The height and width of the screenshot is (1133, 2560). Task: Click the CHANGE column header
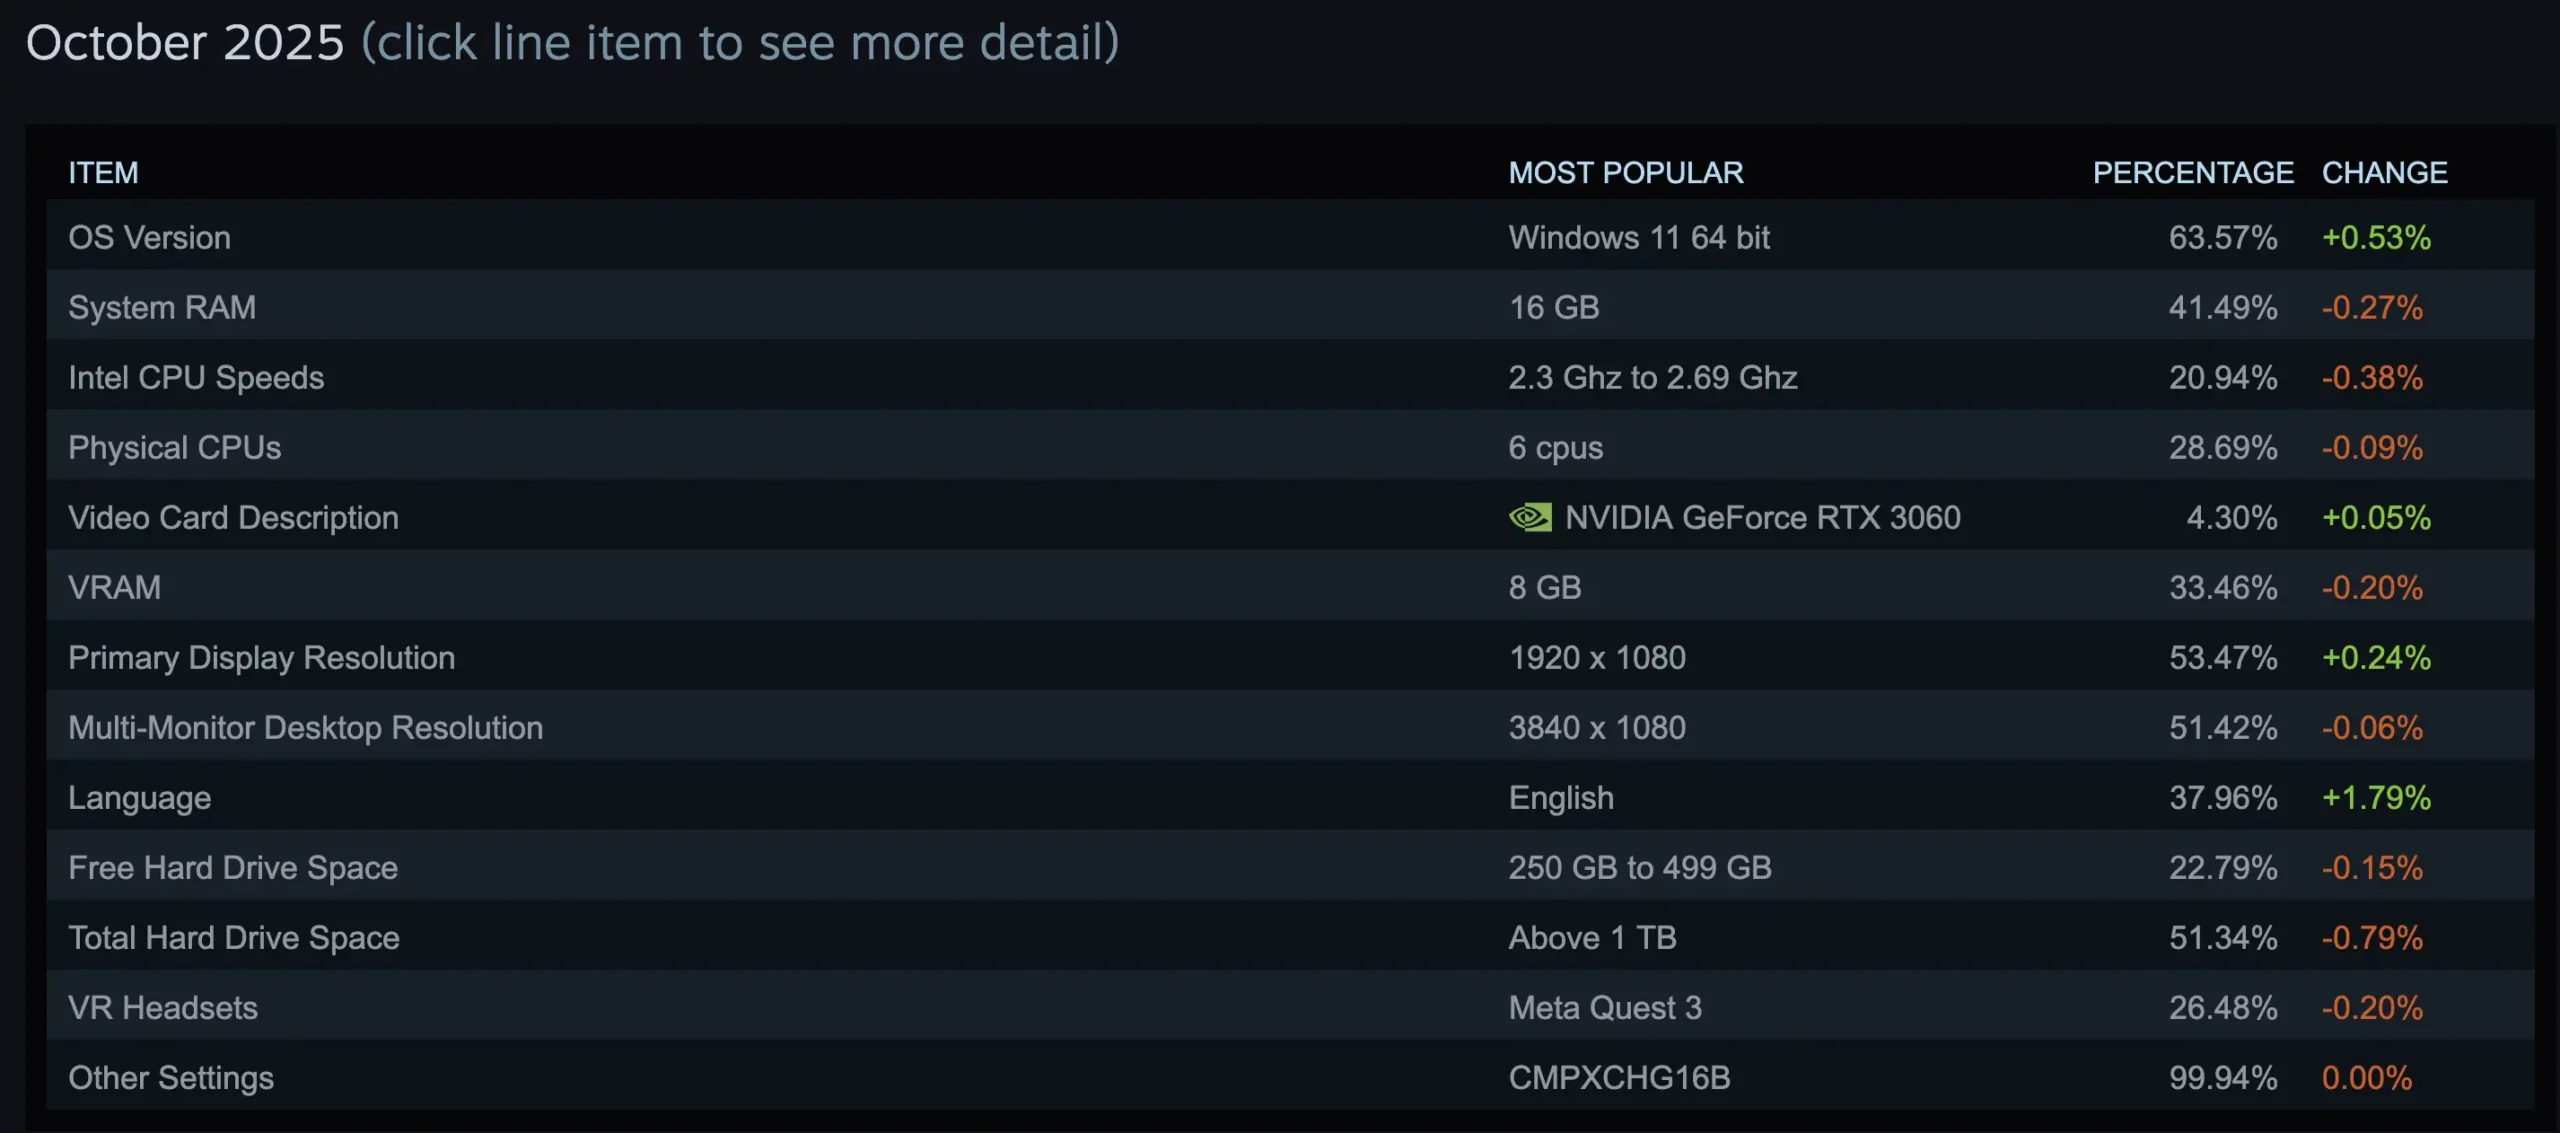[2384, 172]
